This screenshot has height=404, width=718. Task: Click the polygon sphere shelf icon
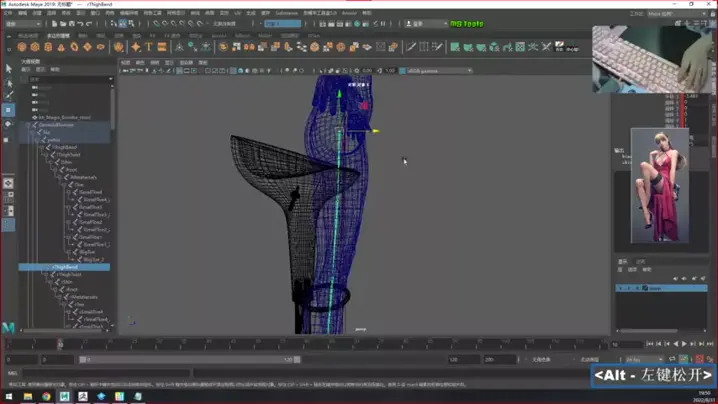(22, 47)
